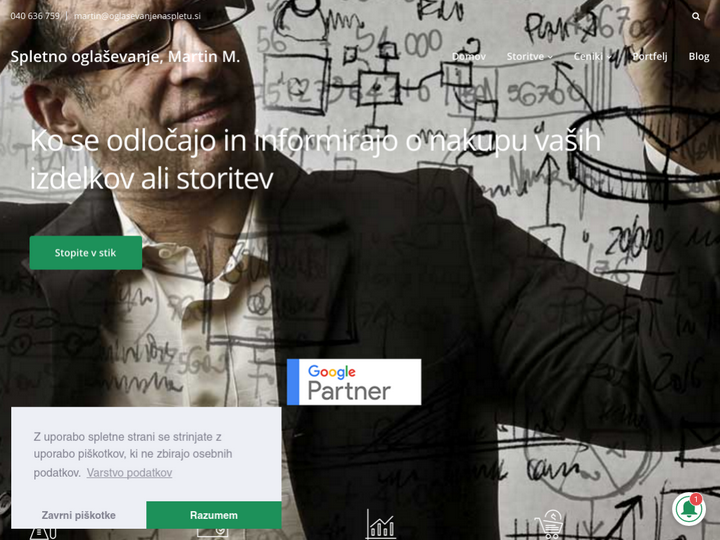Open the search magnifier icon

(x=696, y=16)
